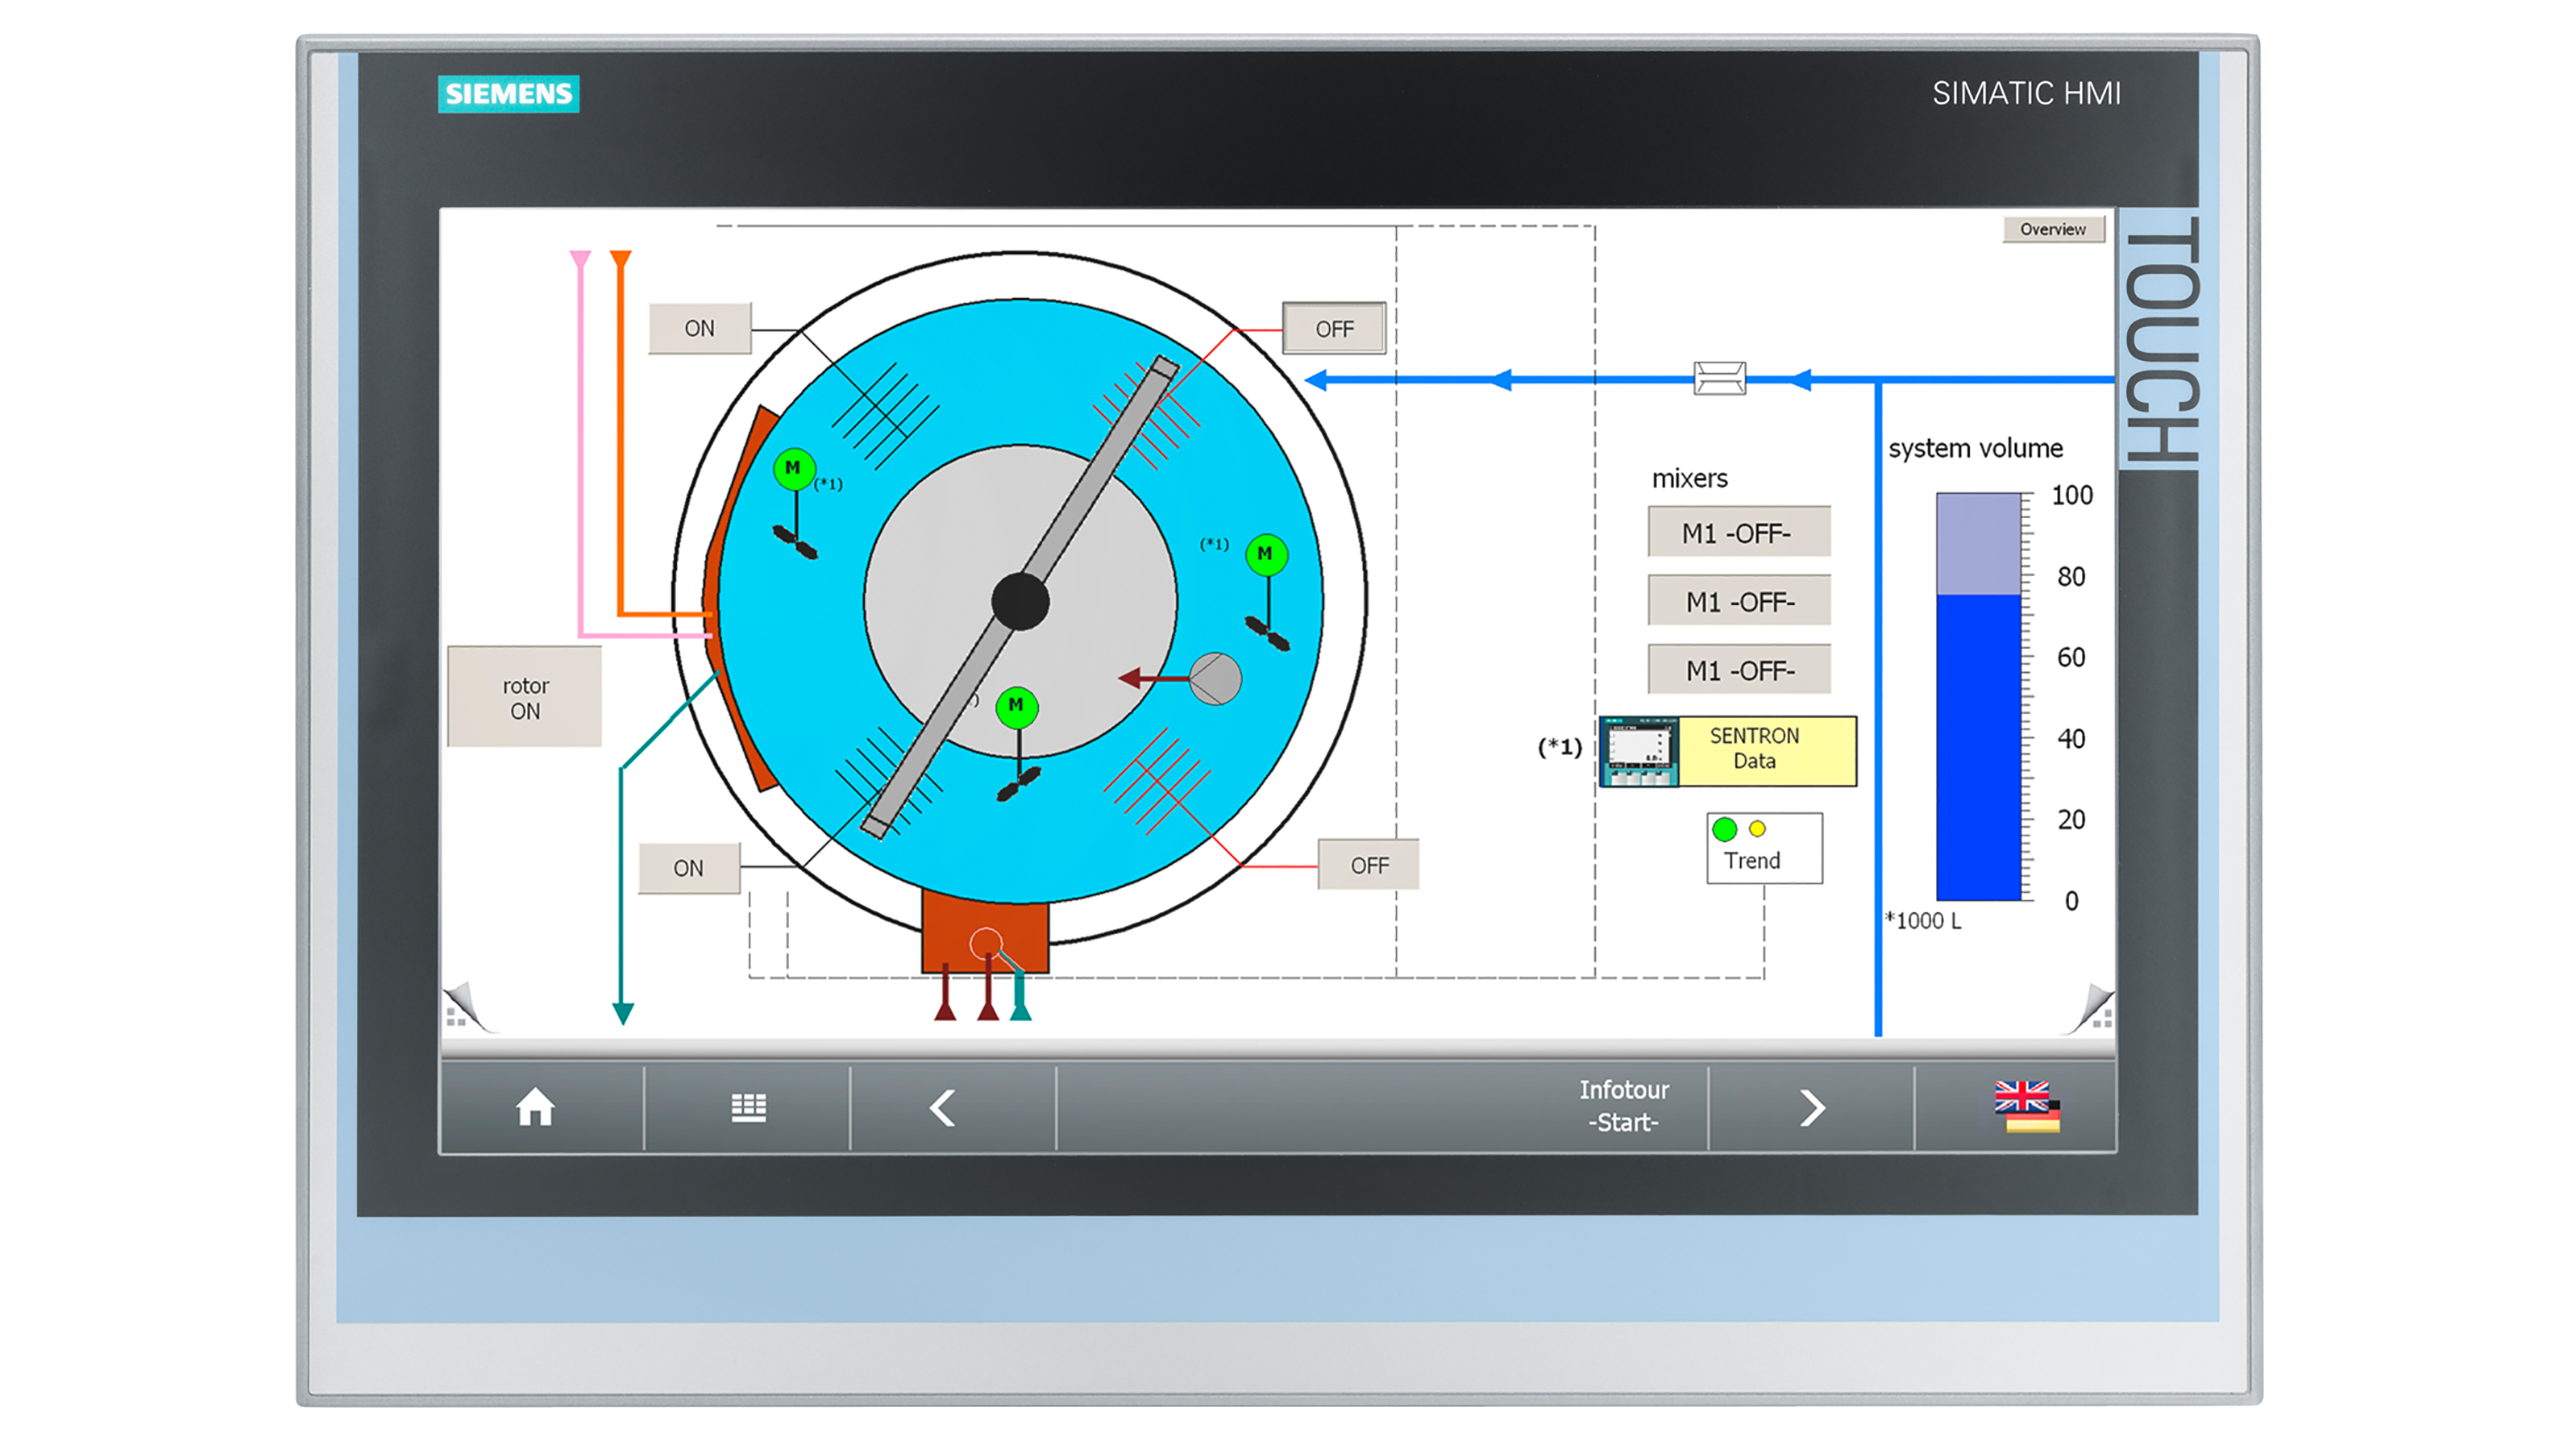The image size is (2560, 1440).
Task: Start the Infotour
Action: click(x=1622, y=1105)
